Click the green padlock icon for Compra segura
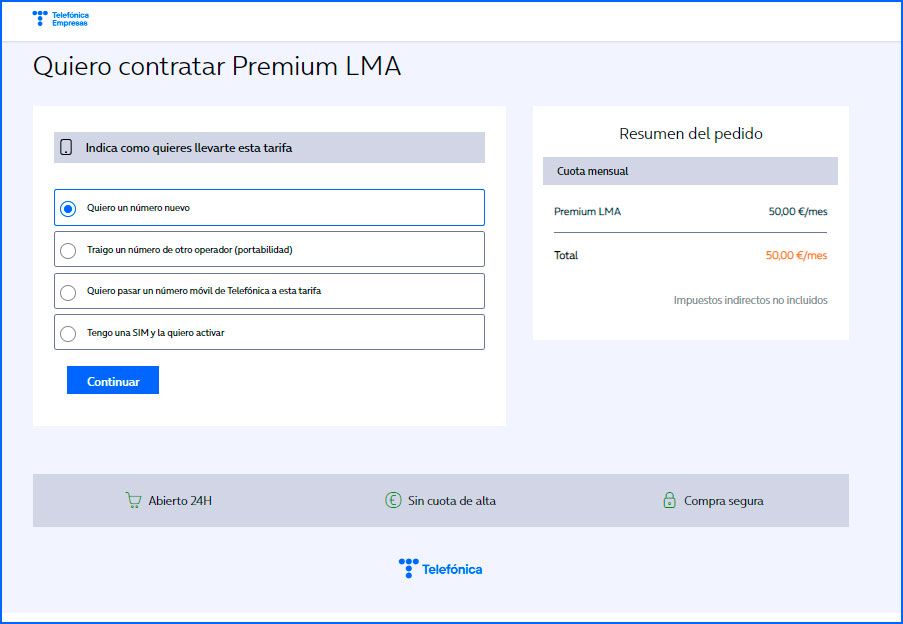This screenshot has width=903, height=624. click(x=668, y=500)
